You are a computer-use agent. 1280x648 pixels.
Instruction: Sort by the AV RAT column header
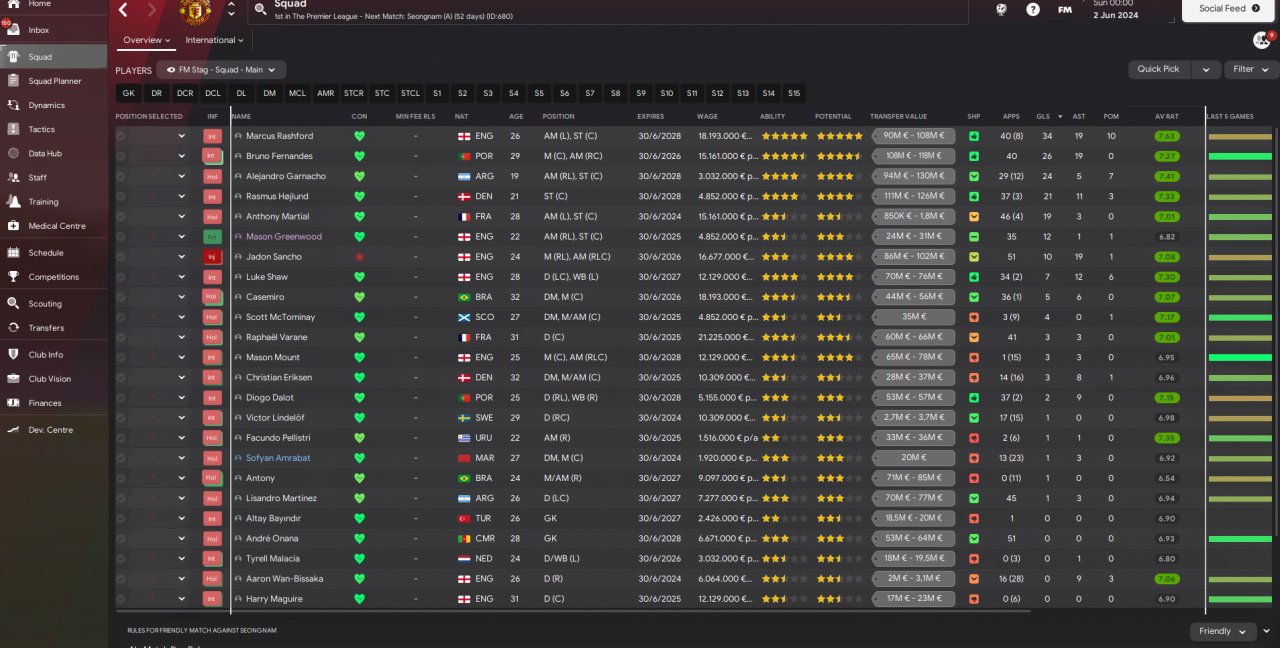point(1166,116)
